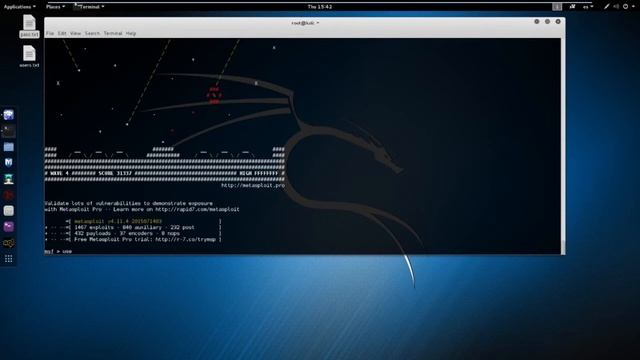Open the Armitage dock icon

click(9, 179)
